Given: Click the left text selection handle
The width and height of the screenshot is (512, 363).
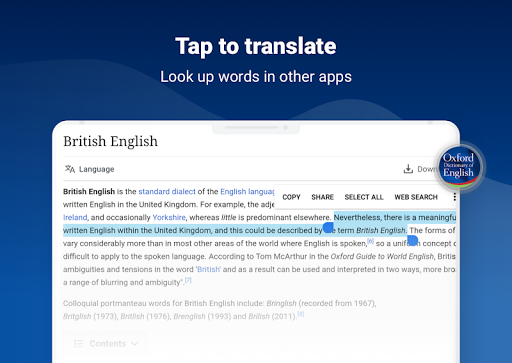Looking at the screenshot, I should [328, 227].
